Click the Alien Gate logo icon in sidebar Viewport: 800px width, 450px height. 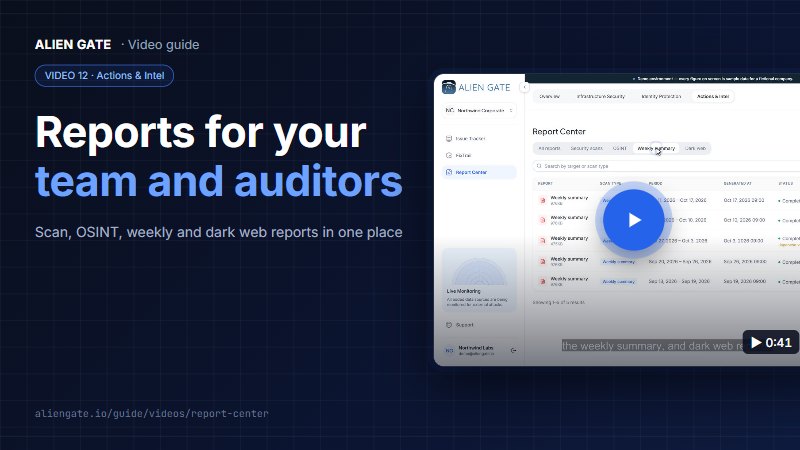click(x=448, y=87)
